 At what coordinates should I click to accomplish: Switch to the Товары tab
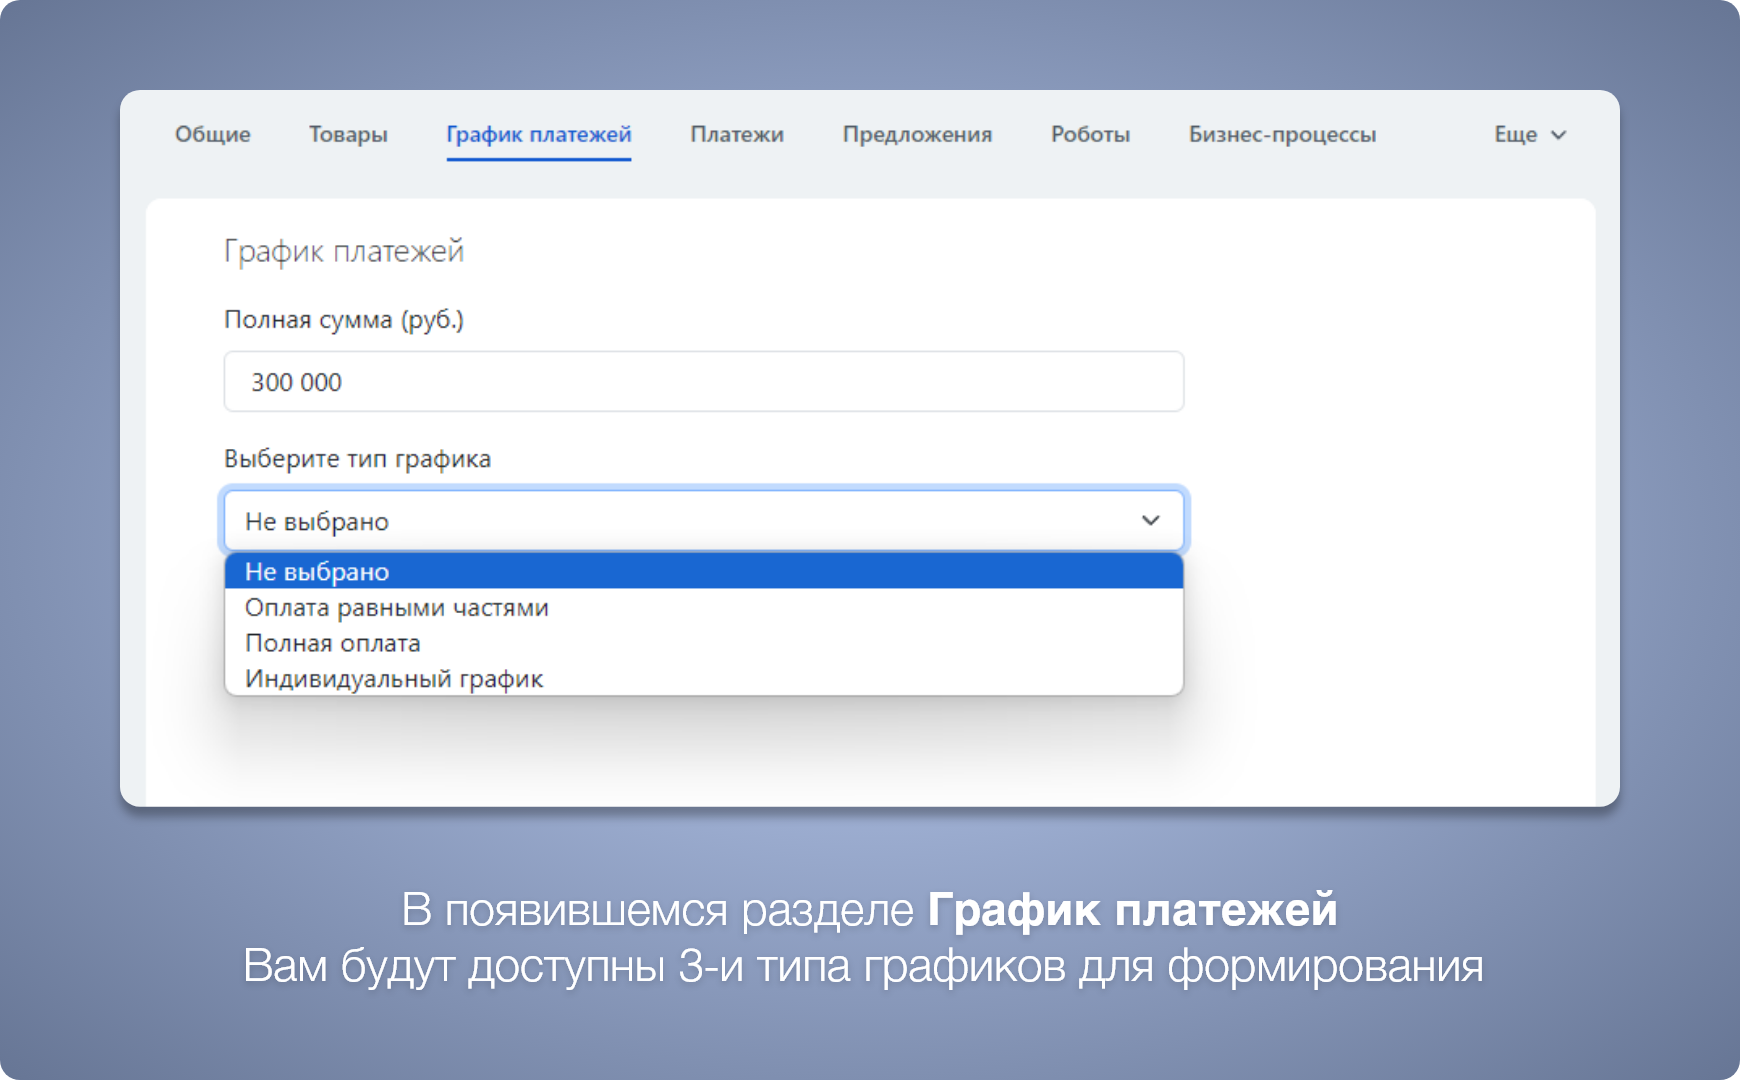coord(348,134)
